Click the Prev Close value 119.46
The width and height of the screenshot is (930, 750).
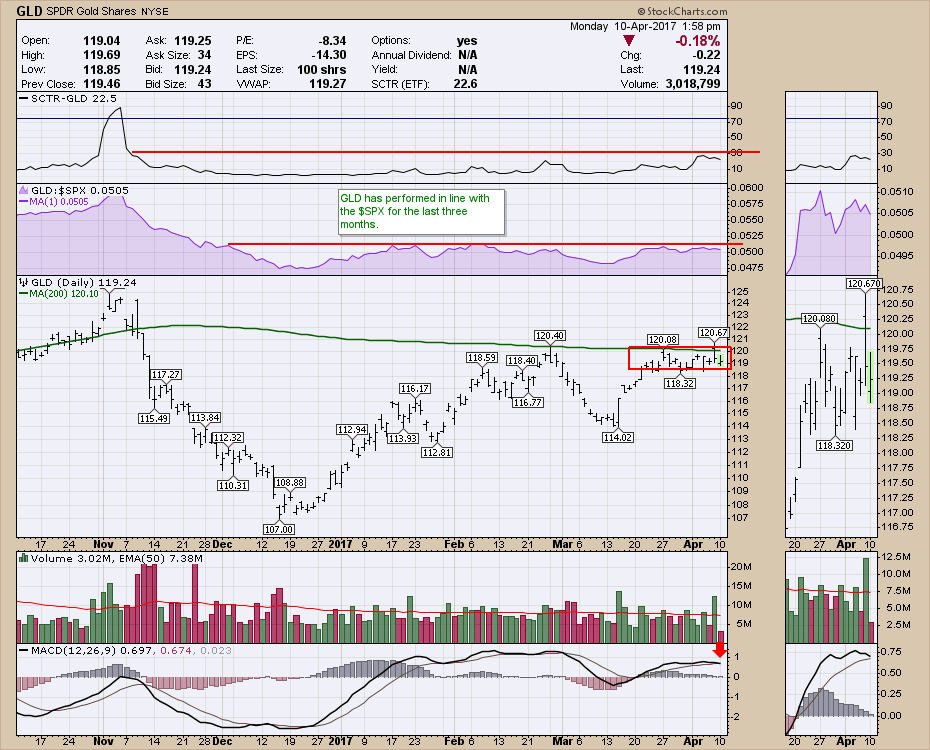tap(101, 84)
